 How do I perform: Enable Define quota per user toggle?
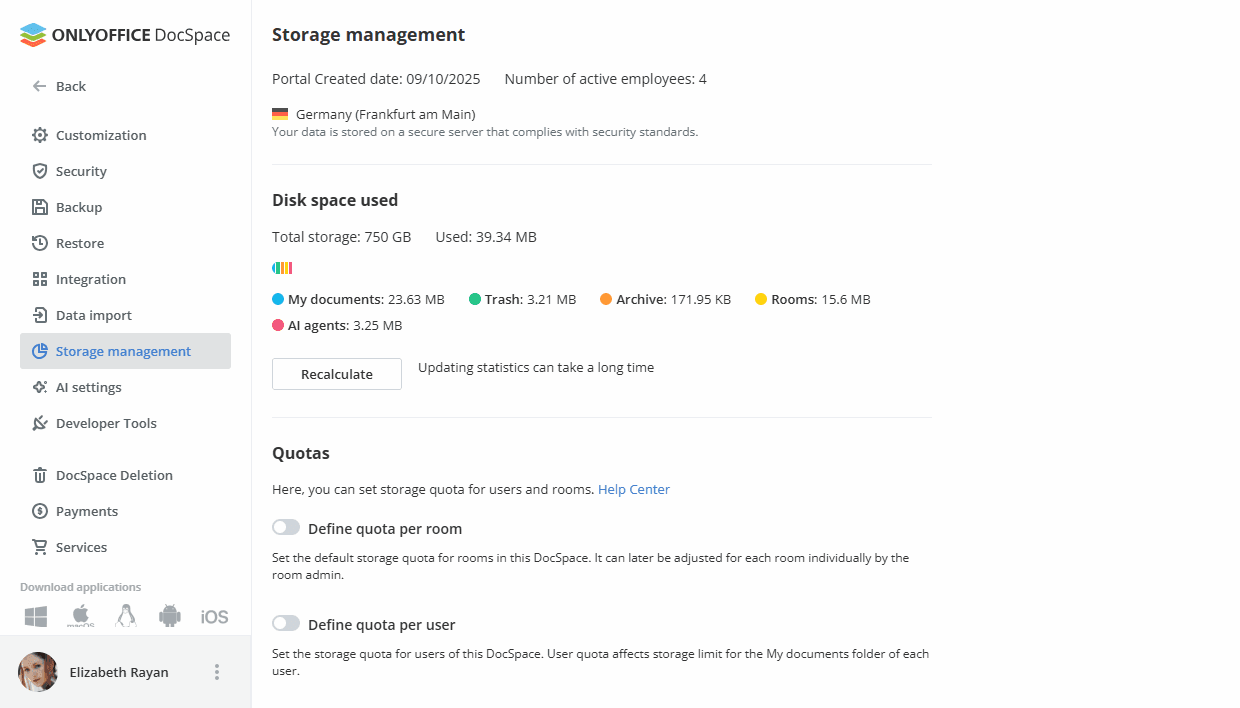click(x=285, y=623)
